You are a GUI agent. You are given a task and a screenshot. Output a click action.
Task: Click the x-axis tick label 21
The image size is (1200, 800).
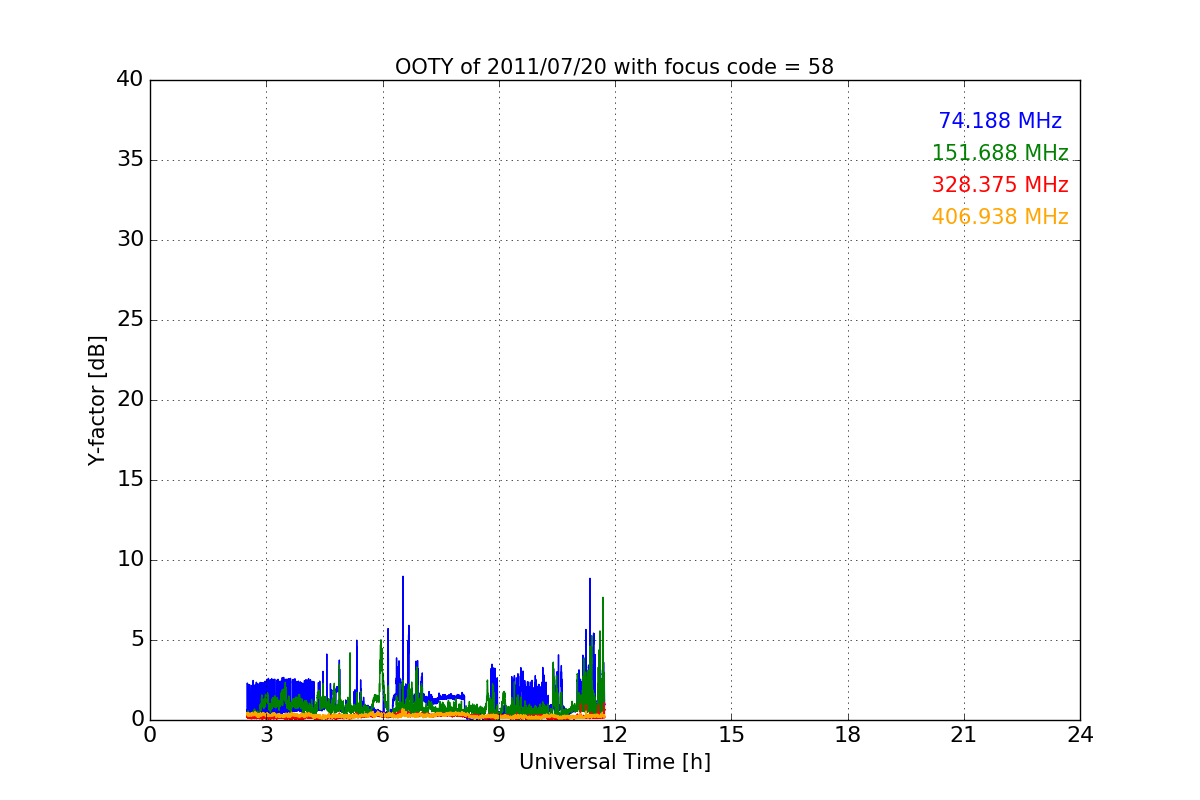pos(964,734)
